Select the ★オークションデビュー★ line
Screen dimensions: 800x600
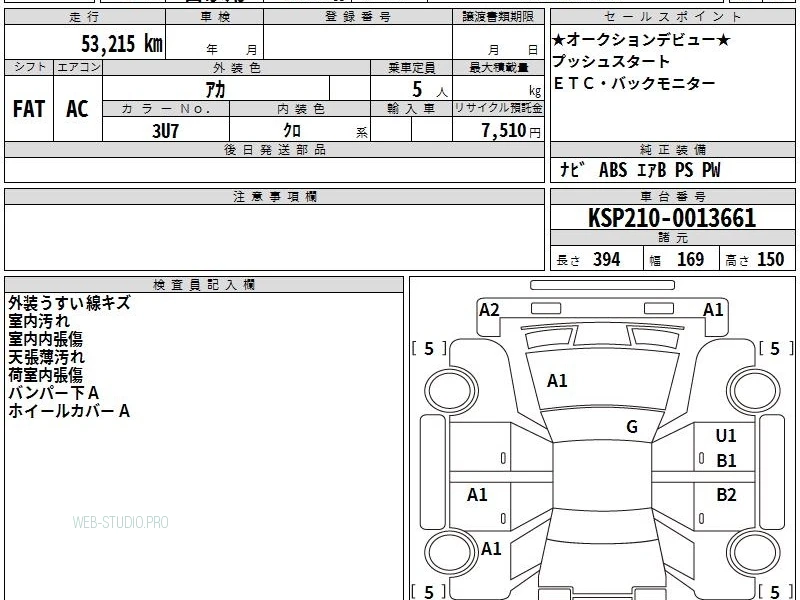[642, 39]
